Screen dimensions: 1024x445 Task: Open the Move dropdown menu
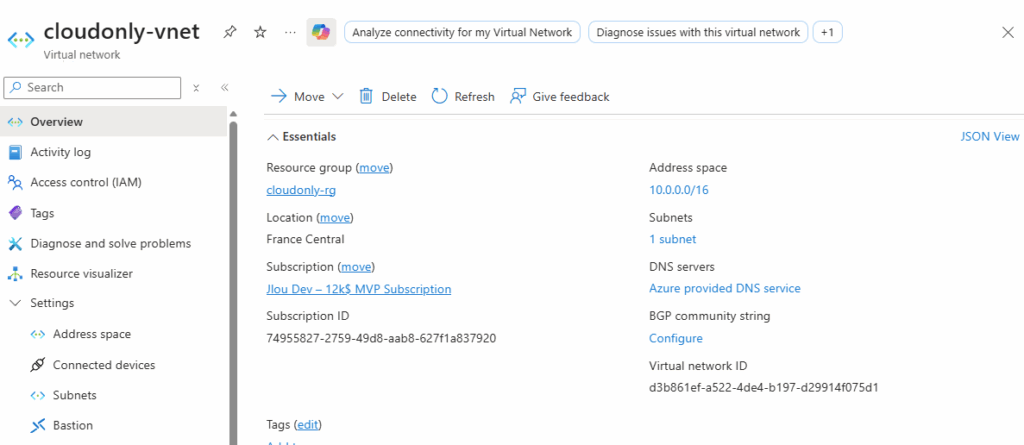click(x=307, y=96)
